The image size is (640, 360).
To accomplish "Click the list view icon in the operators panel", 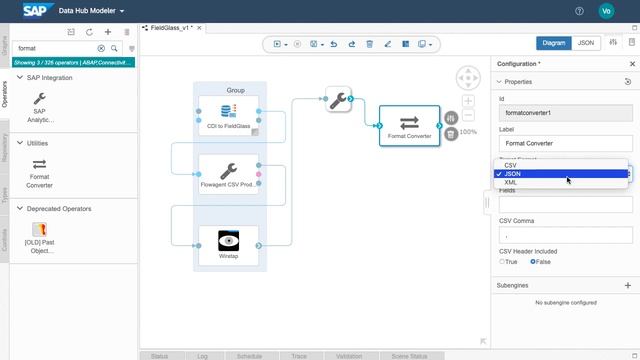I will tap(127, 32).
